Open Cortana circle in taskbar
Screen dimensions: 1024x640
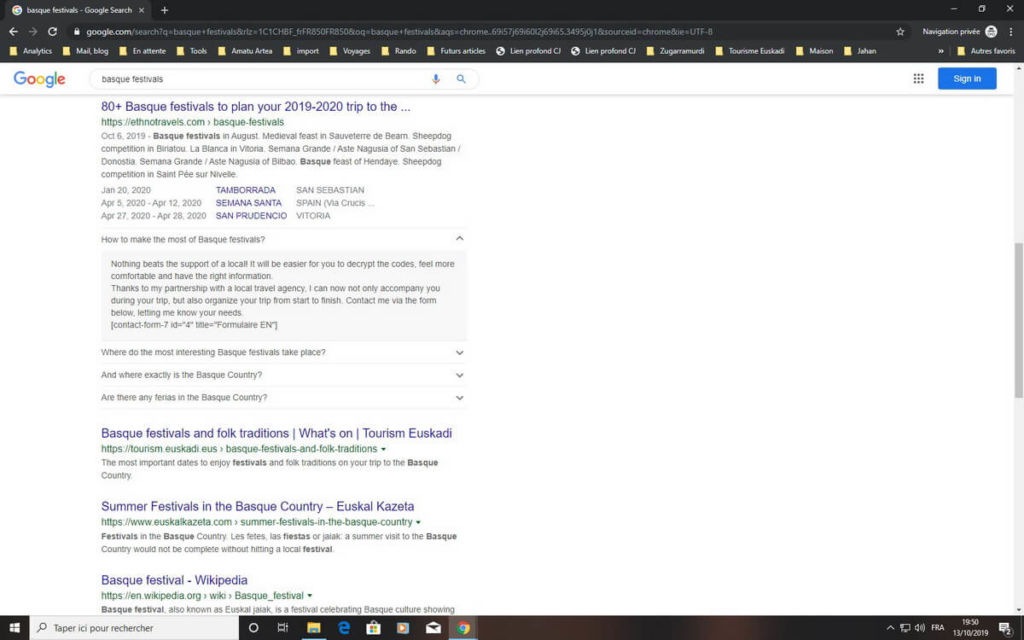pyautogui.click(x=253, y=628)
